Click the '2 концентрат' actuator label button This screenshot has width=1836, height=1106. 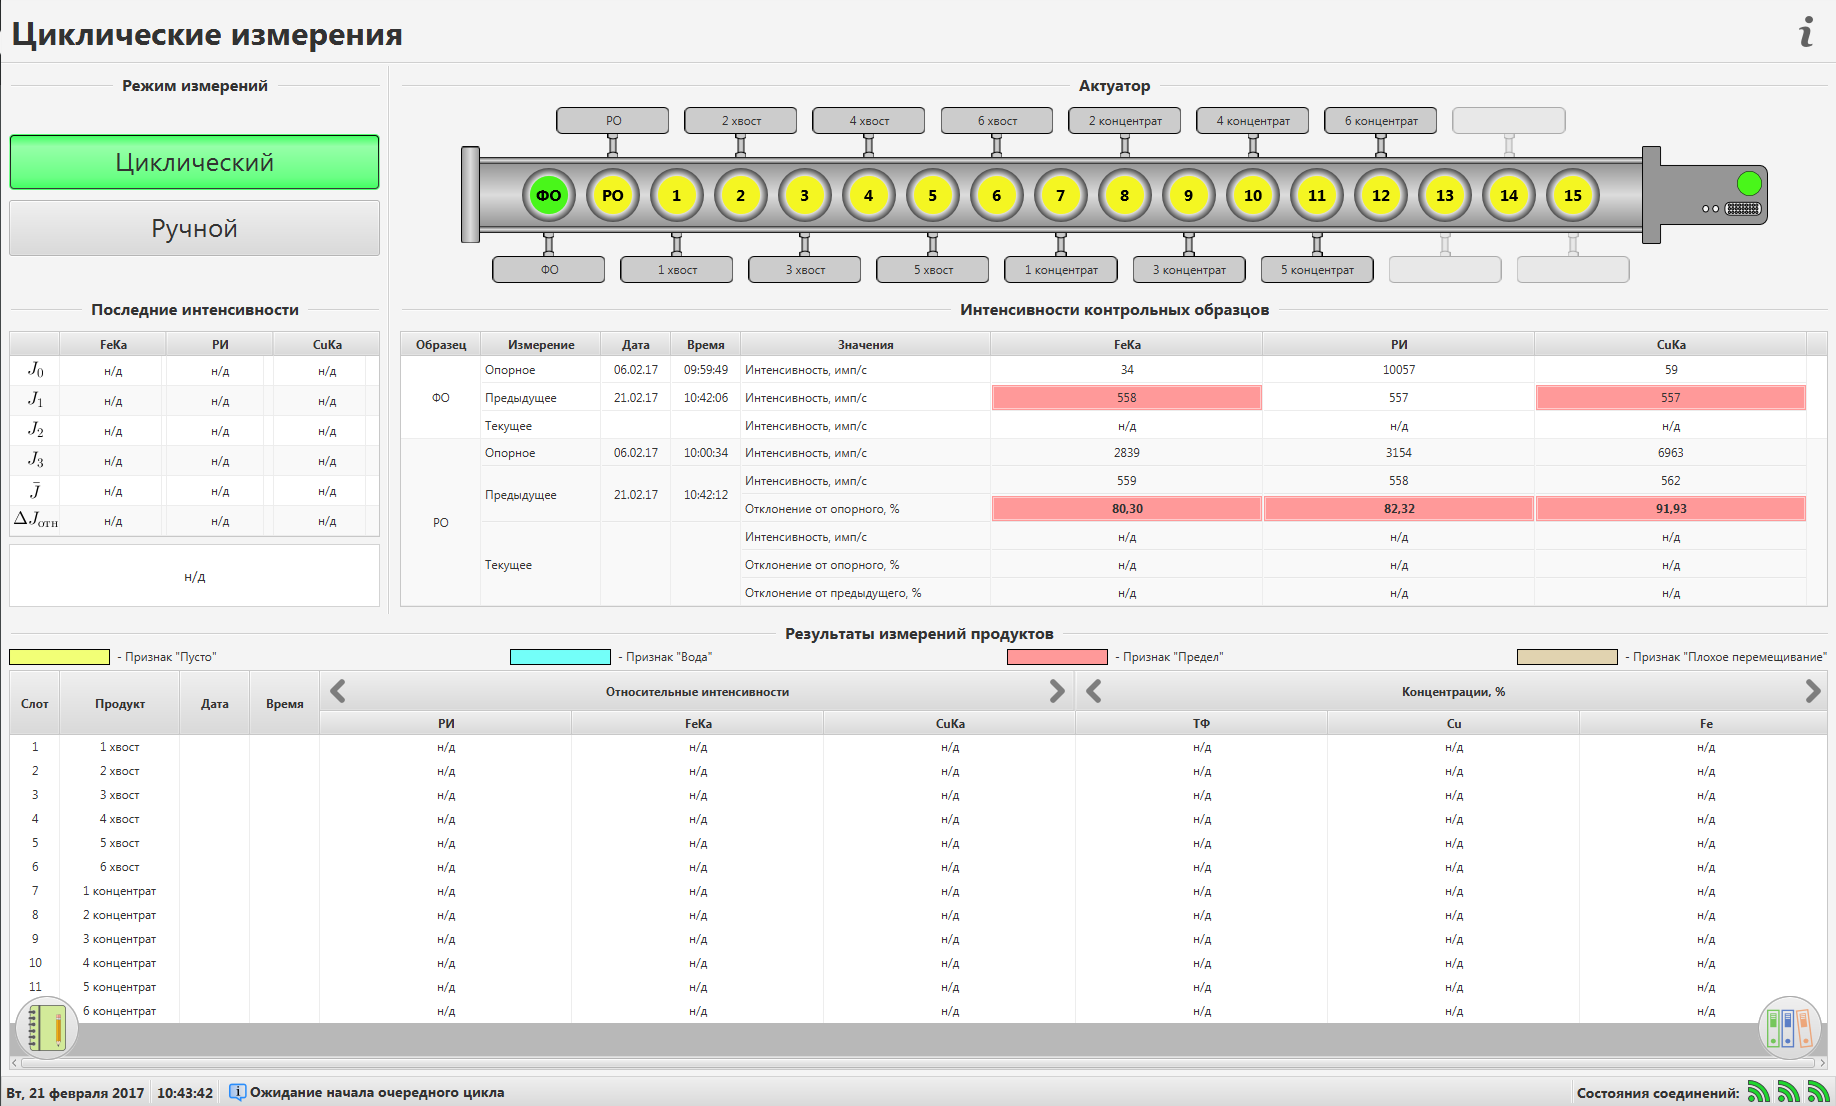[x=1125, y=121]
